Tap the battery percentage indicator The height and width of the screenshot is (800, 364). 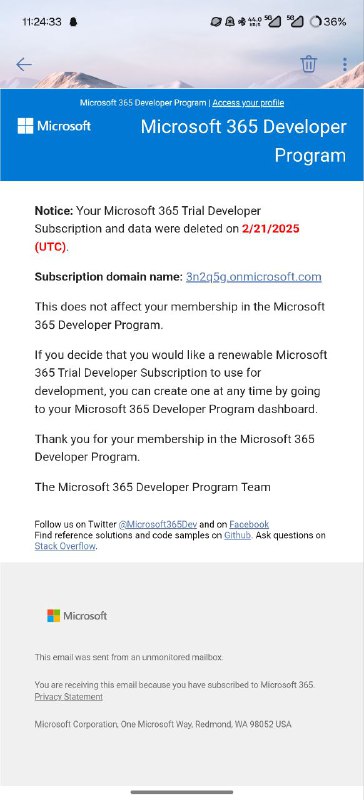pyautogui.click(x=328, y=22)
